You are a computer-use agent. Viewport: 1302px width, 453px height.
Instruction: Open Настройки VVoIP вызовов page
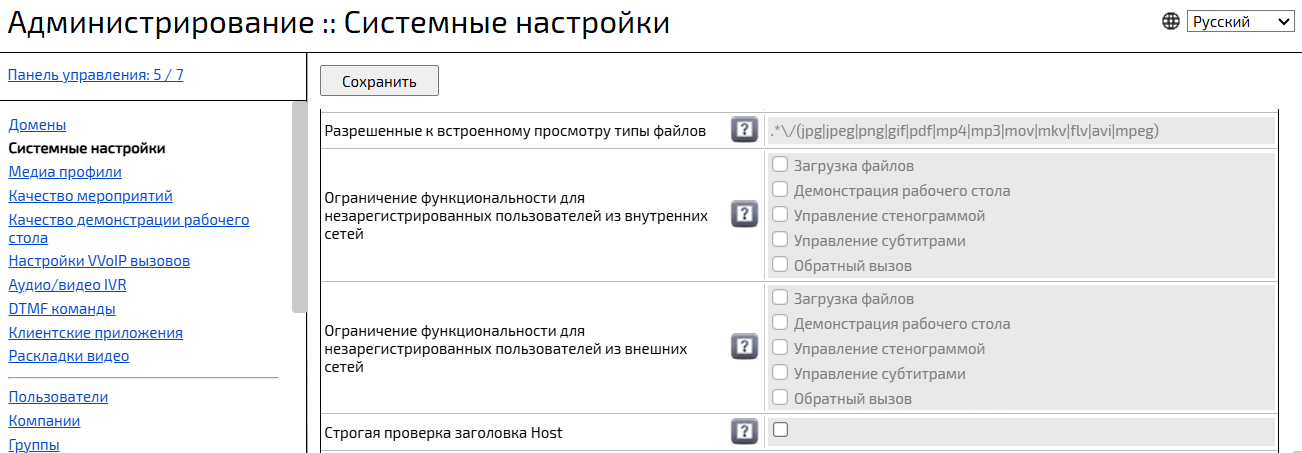coord(99,261)
